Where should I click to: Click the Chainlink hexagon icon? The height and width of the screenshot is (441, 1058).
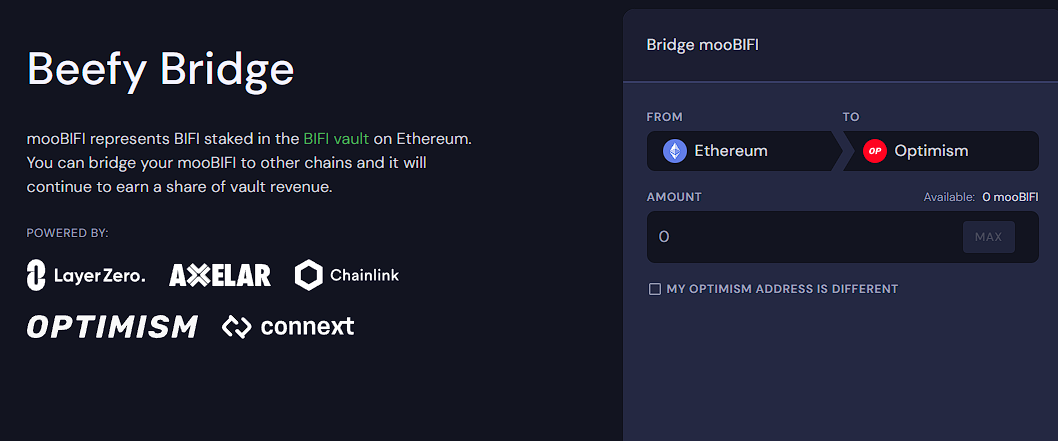pyautogui.click(x=309, y=275)
